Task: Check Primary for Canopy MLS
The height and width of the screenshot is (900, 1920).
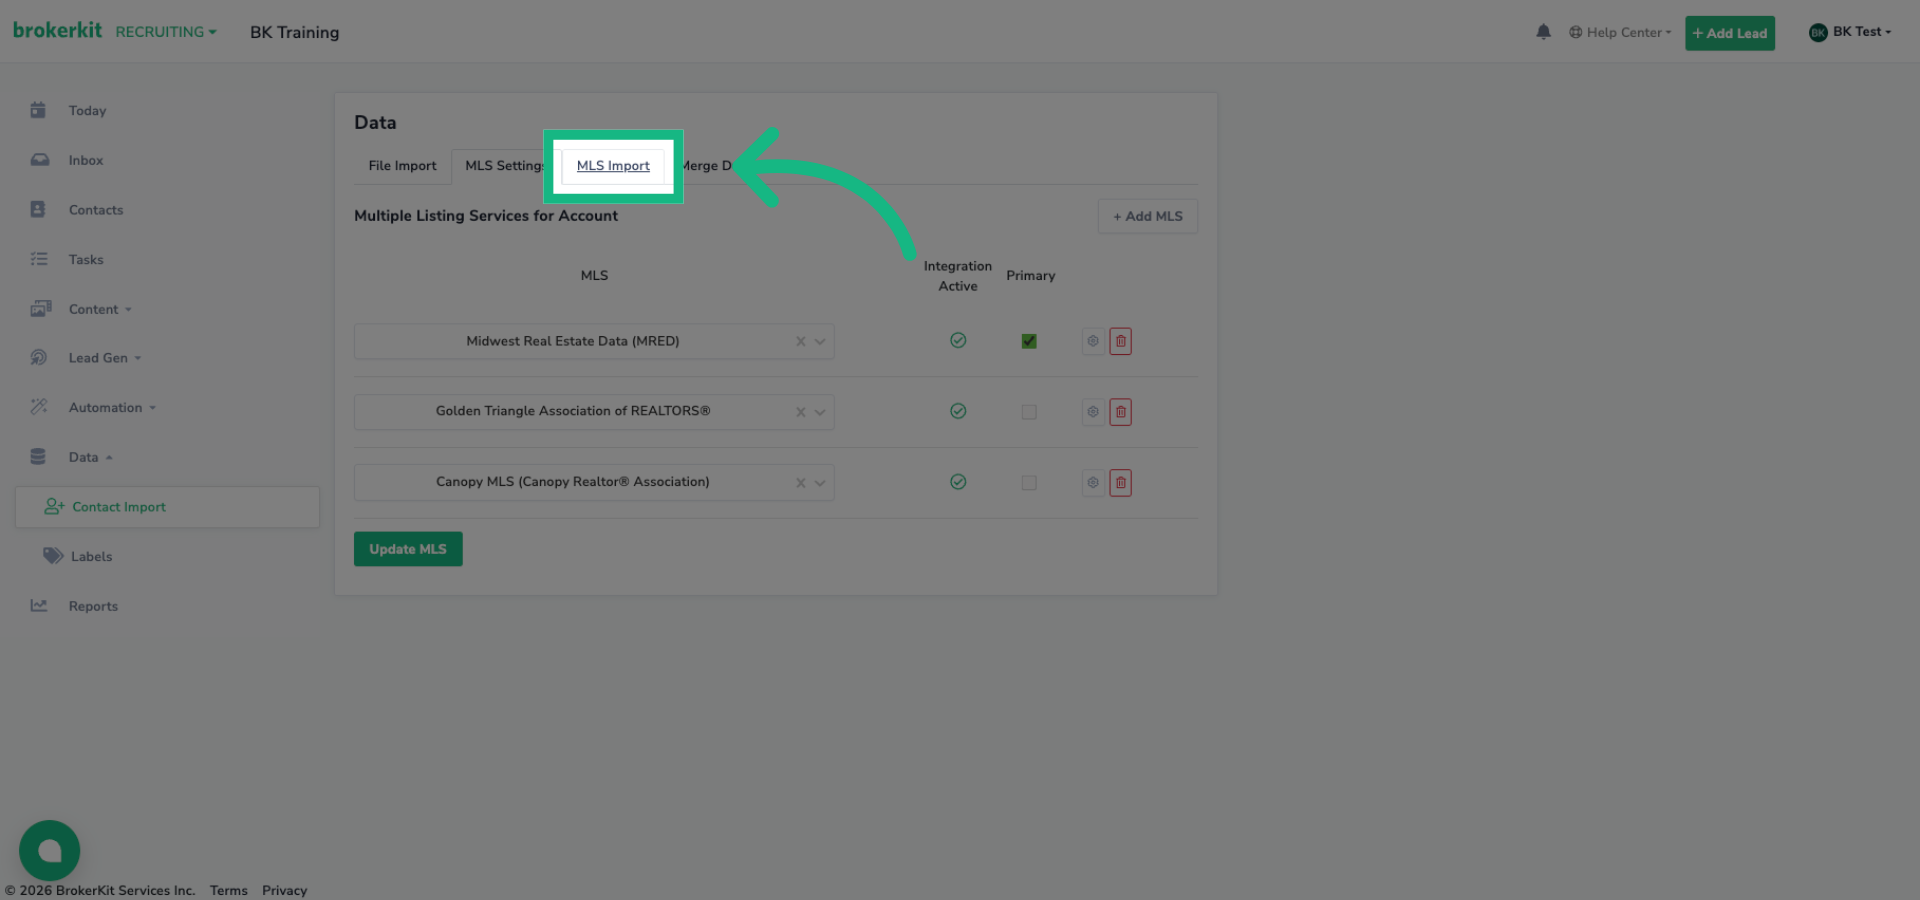Action: (1029, 483)
